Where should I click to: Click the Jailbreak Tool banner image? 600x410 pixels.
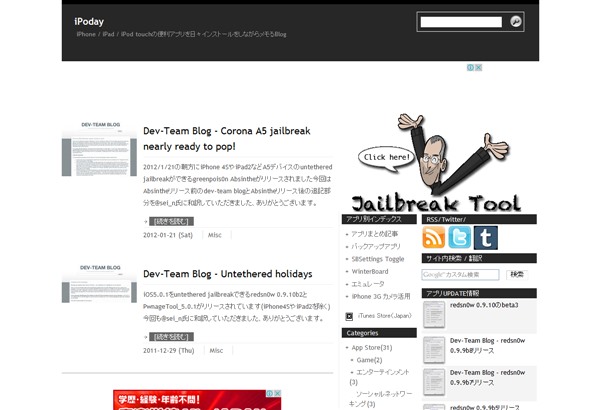coord(436,163)
